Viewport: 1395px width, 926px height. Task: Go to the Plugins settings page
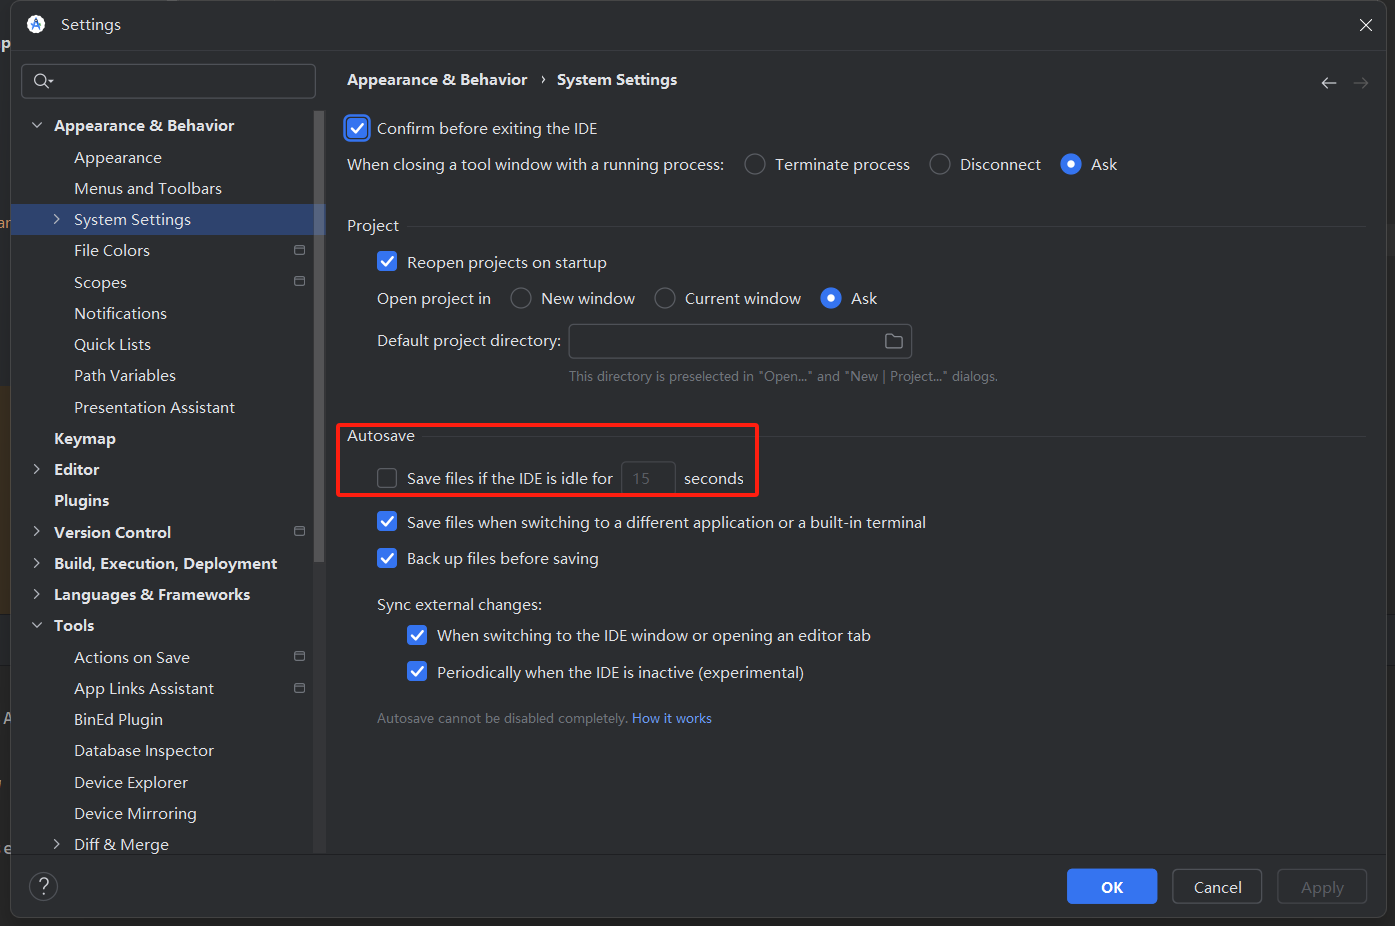coord(82,500)
